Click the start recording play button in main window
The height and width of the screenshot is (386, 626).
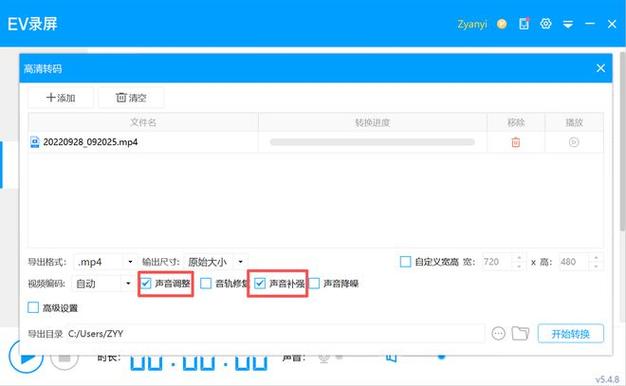(26, 358)
